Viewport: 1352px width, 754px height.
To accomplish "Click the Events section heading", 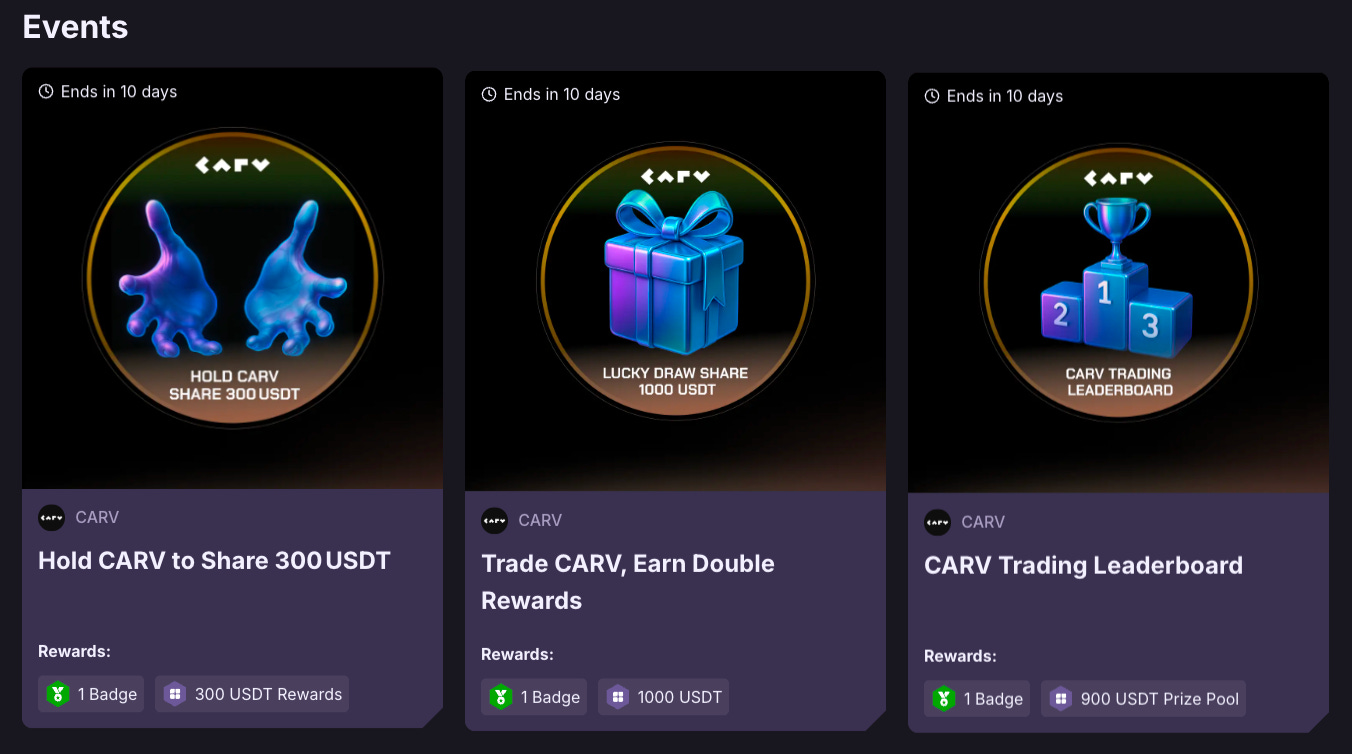I will click(x=75, y=27).
